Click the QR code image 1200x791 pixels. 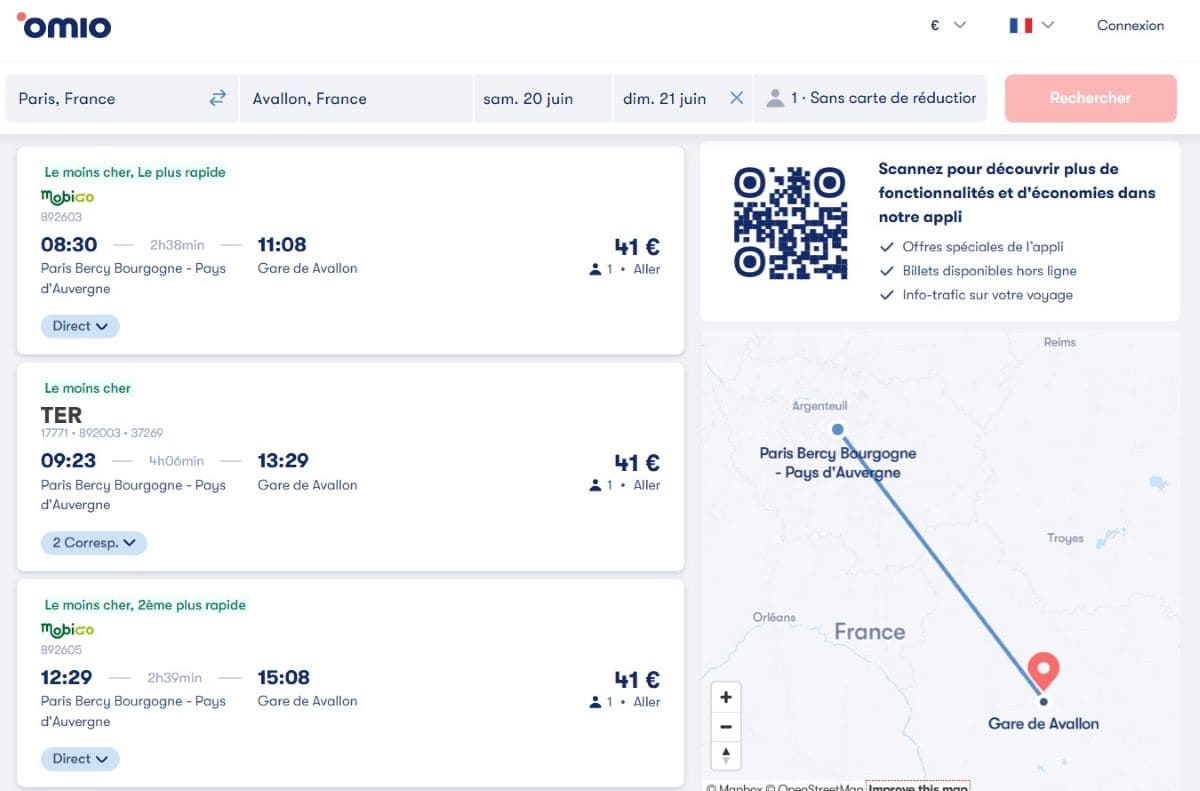[790, 222]
